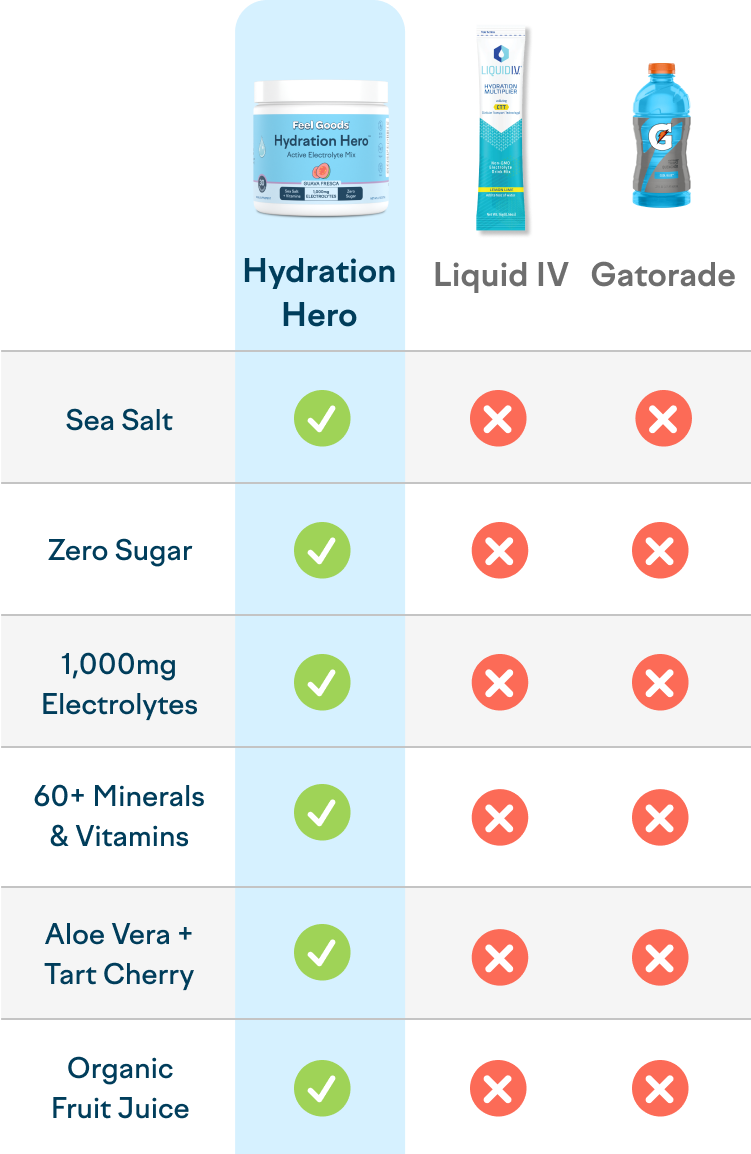The height and width of the screenshot is (1154, 751).
Task: Click Liquid IV's 1,000mg Electrolytes red X
Action: point(498,683)
